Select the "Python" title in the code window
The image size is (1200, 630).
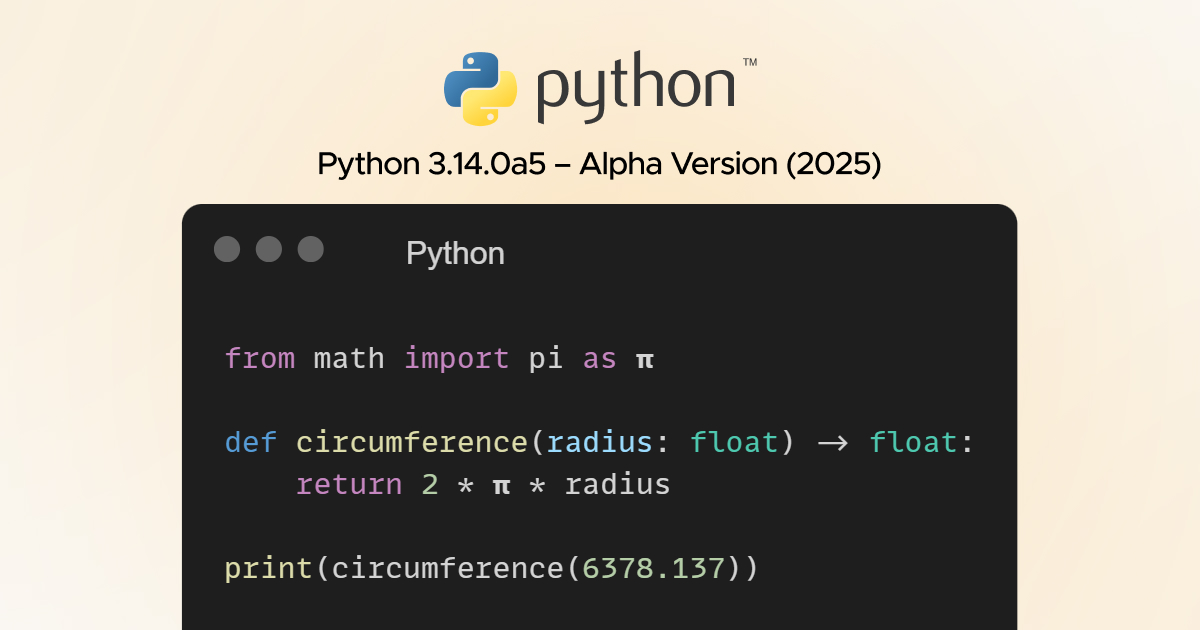pyautogui.click(x=455, y=254)
